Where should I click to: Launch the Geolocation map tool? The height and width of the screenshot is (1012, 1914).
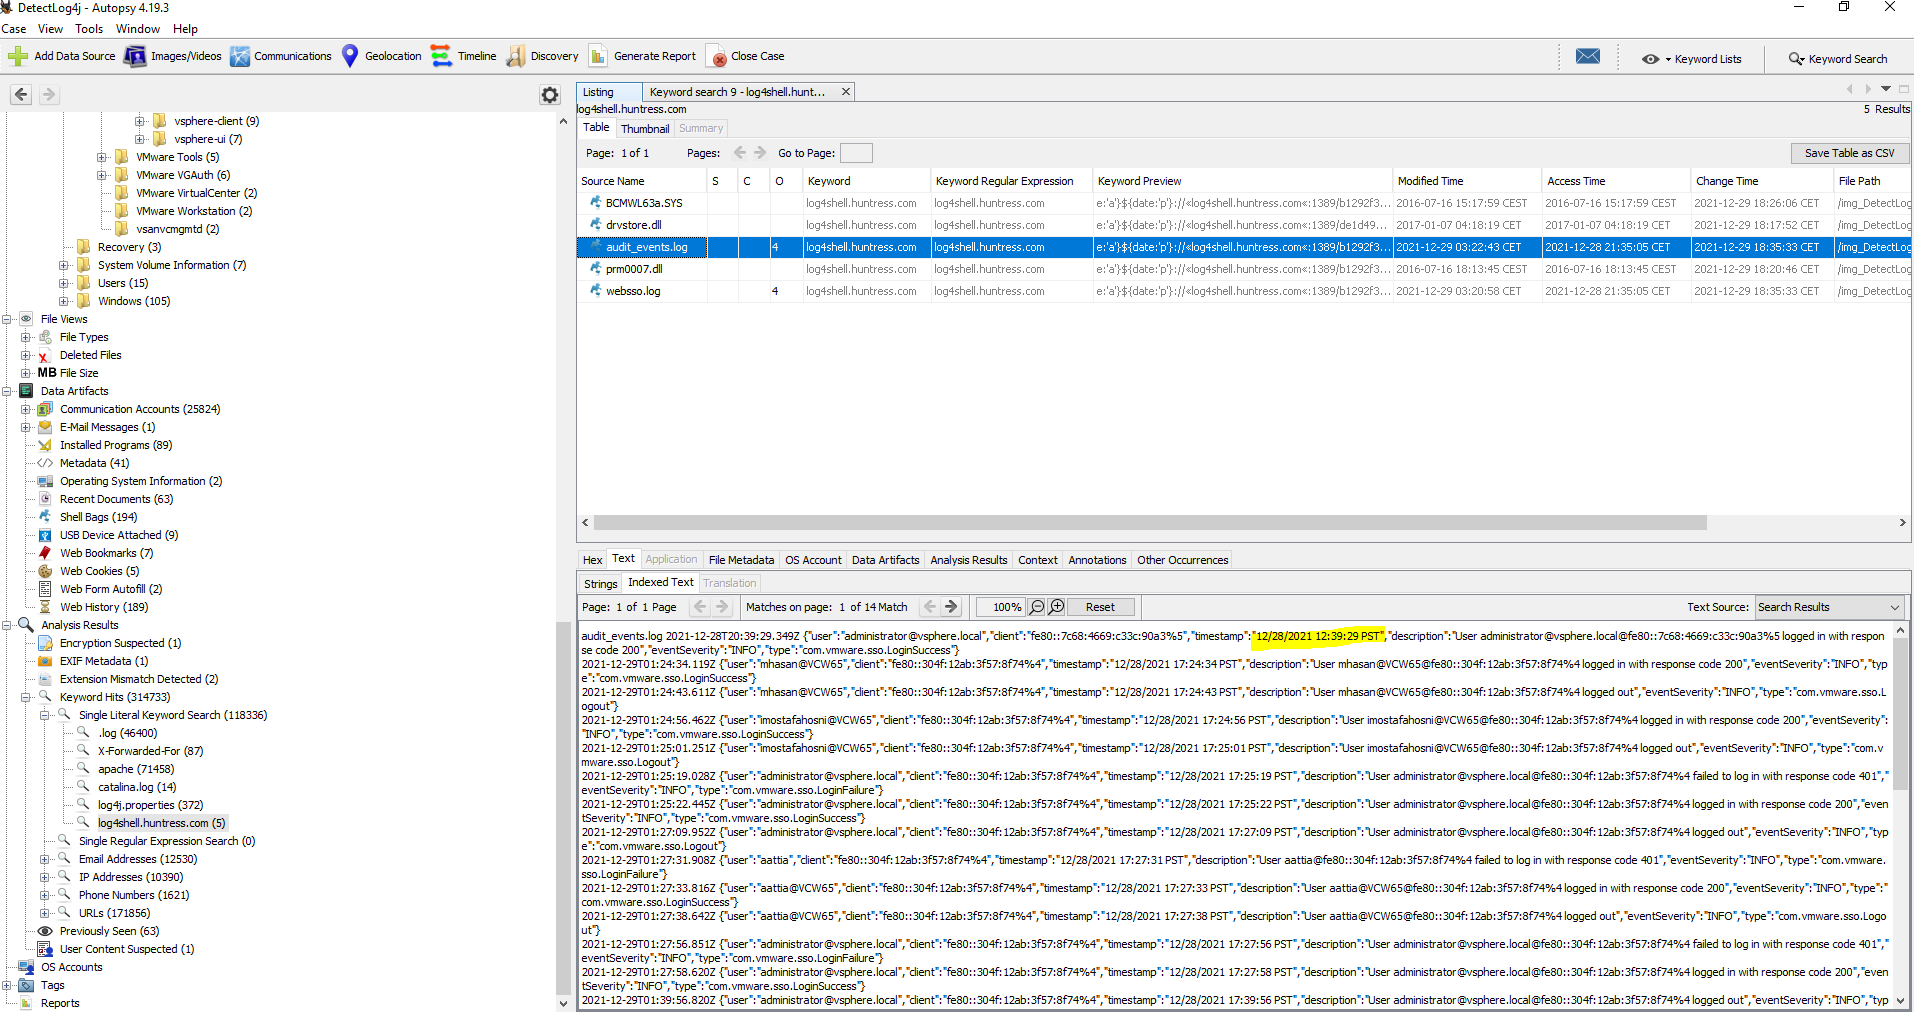coord(350,56)
